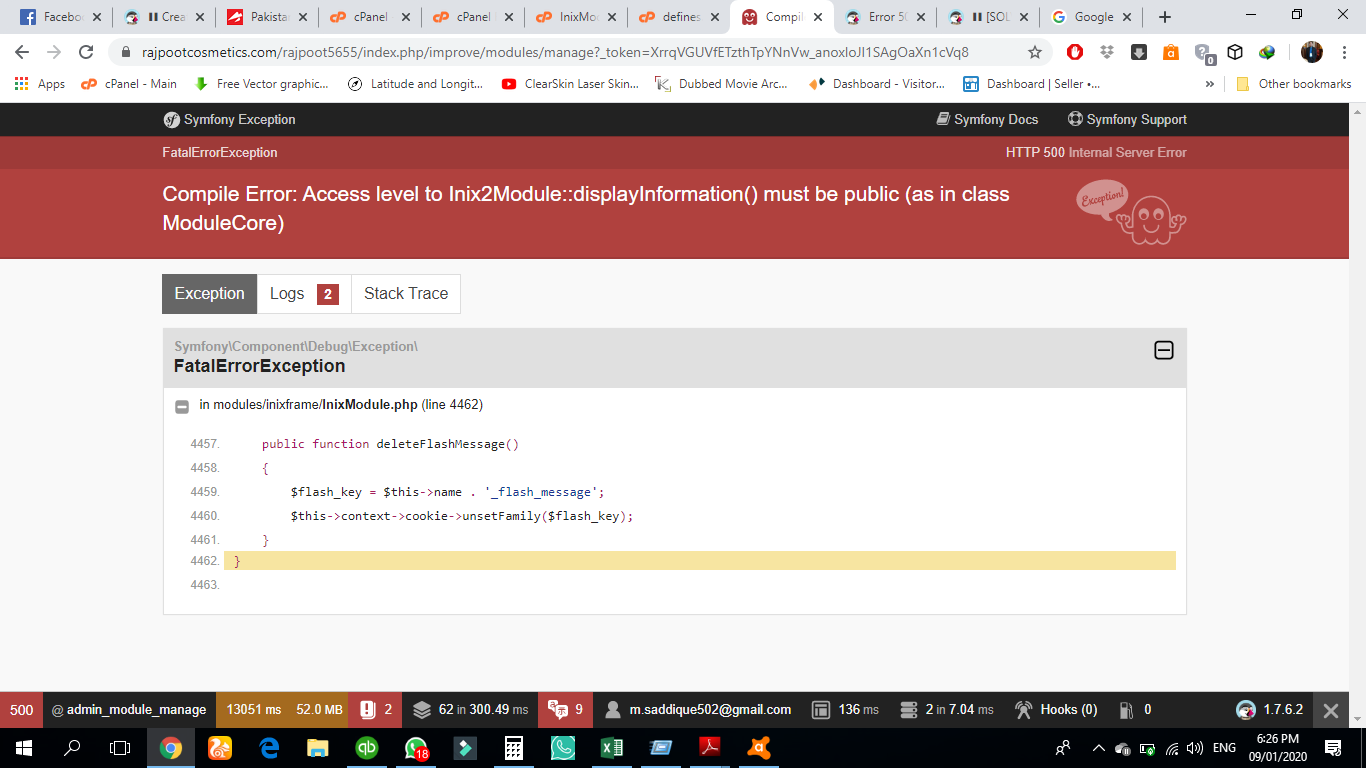
Task: Open the Dashboard | Seller bookmark
Action: pos(1031,84)
